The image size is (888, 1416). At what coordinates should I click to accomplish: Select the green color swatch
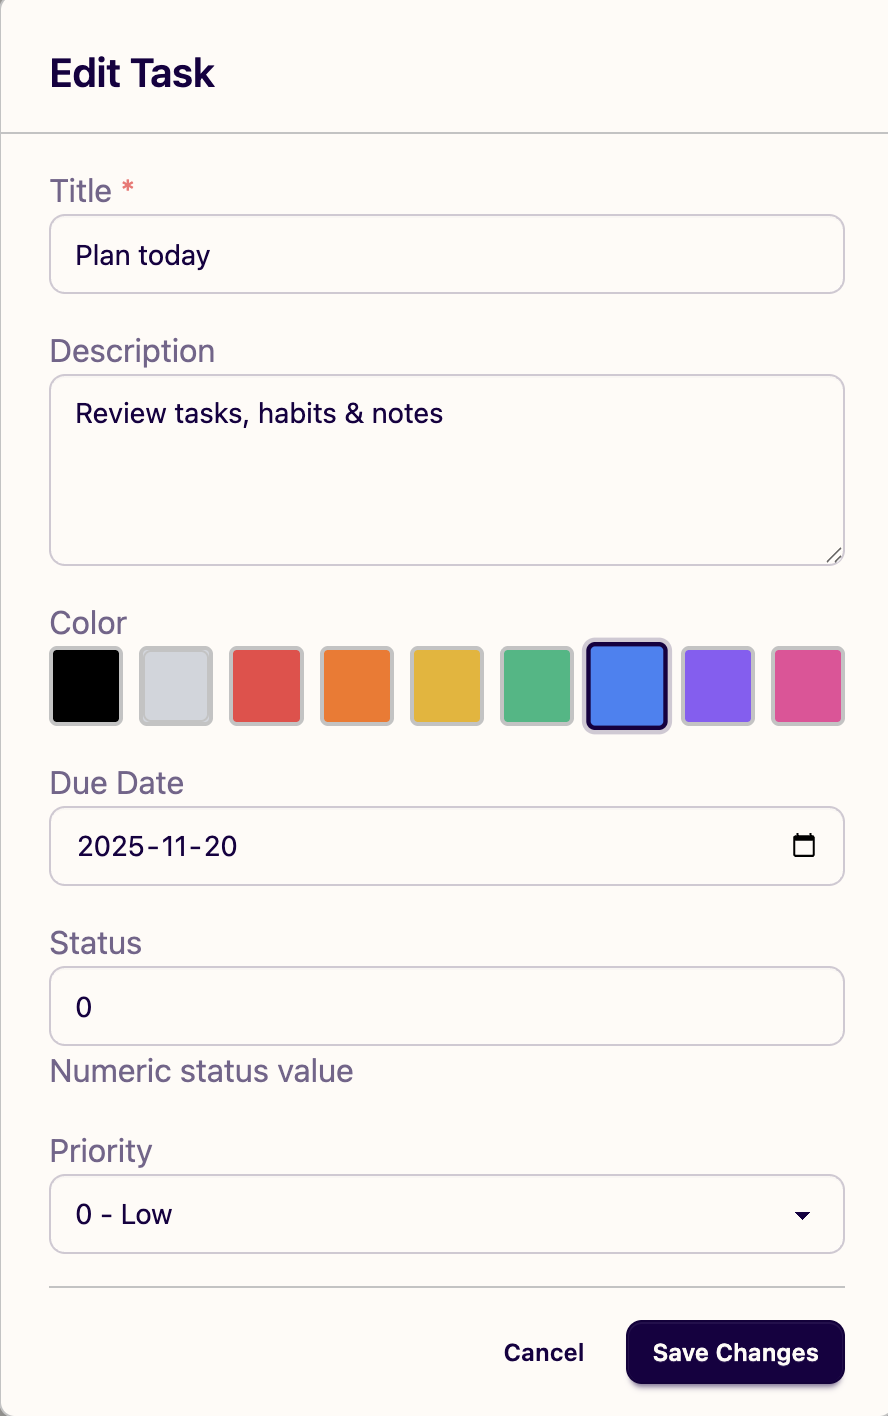point(536,686)
